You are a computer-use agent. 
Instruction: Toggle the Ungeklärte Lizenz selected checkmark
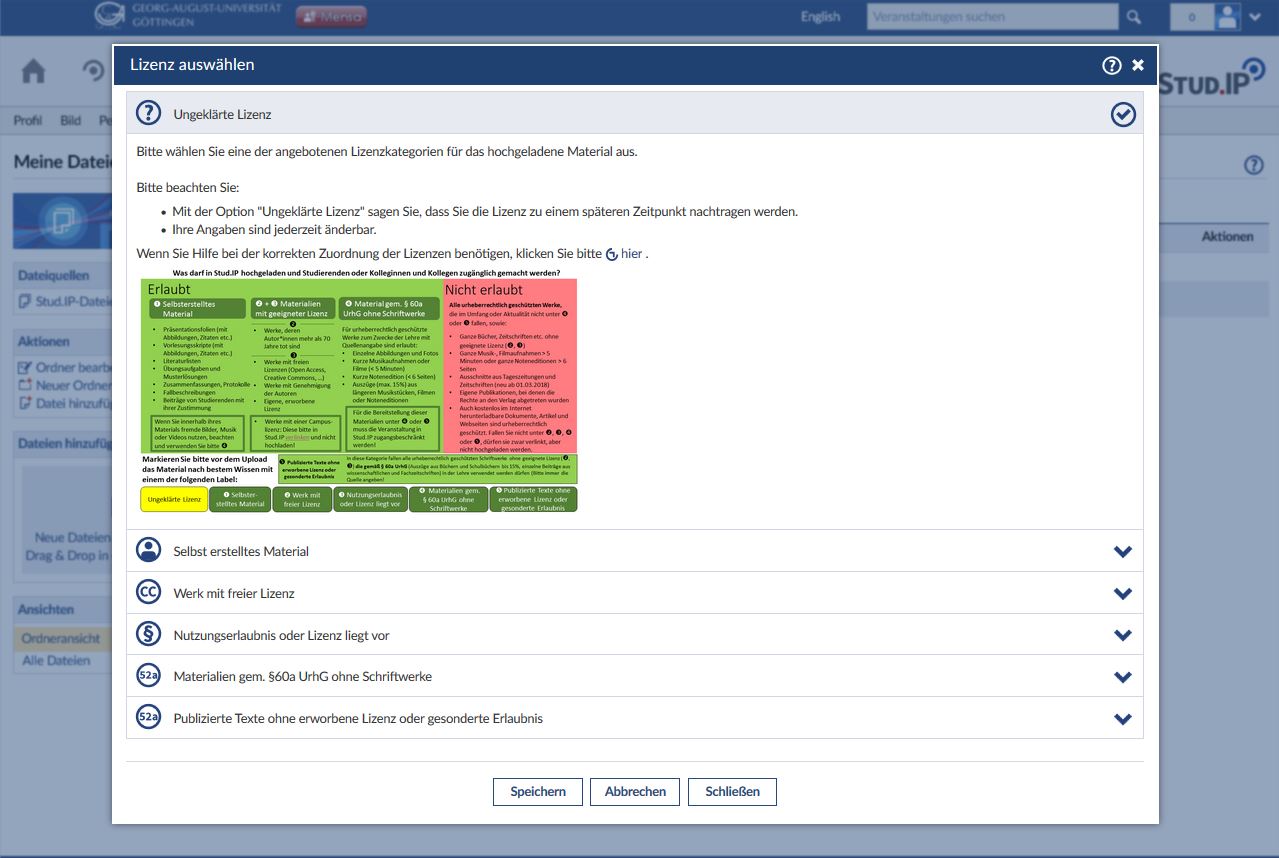coord(1123,114)
